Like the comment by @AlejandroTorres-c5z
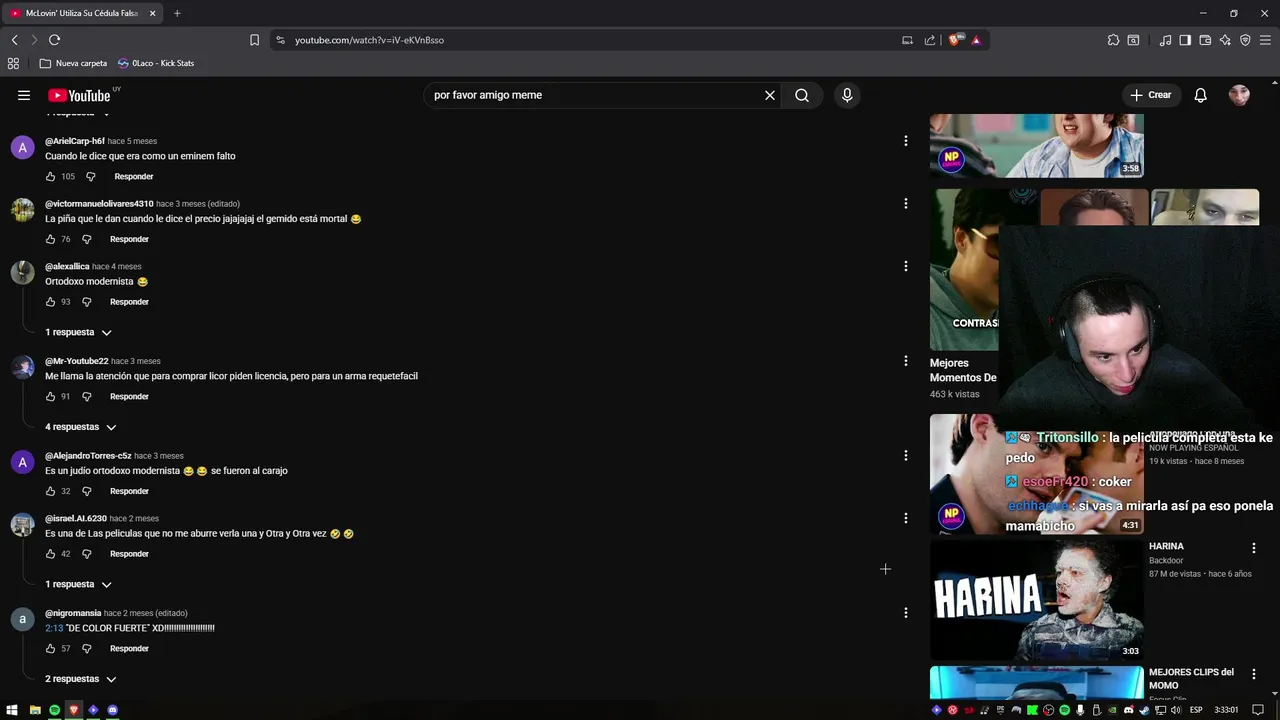Viewport: 1280px width, 720px height. pyautogui.click(x=50, y=492)
